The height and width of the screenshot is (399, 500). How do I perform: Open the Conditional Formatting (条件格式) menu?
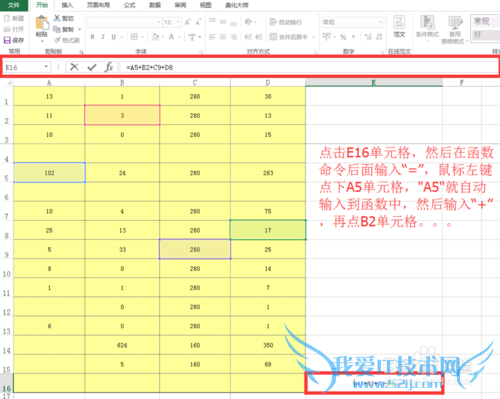tap(427, 28)
